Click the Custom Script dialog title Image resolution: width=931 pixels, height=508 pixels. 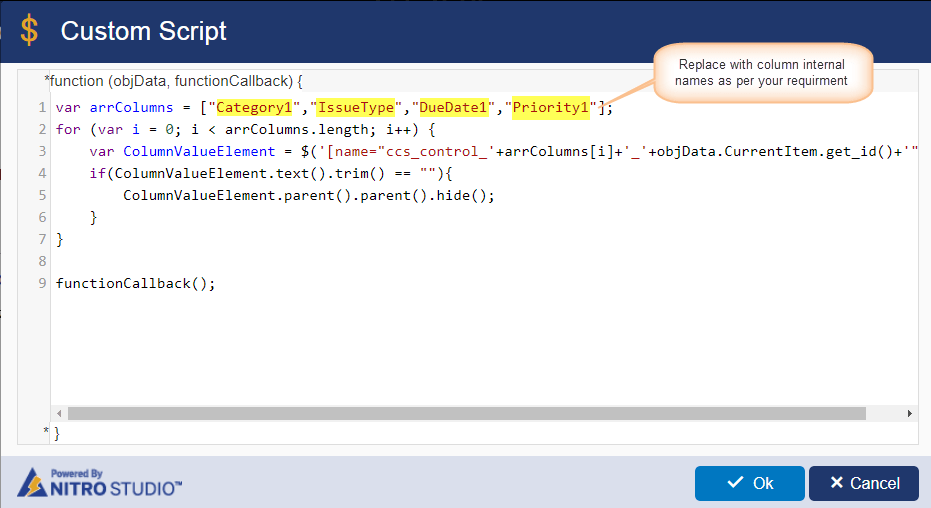tap(144, 31)
